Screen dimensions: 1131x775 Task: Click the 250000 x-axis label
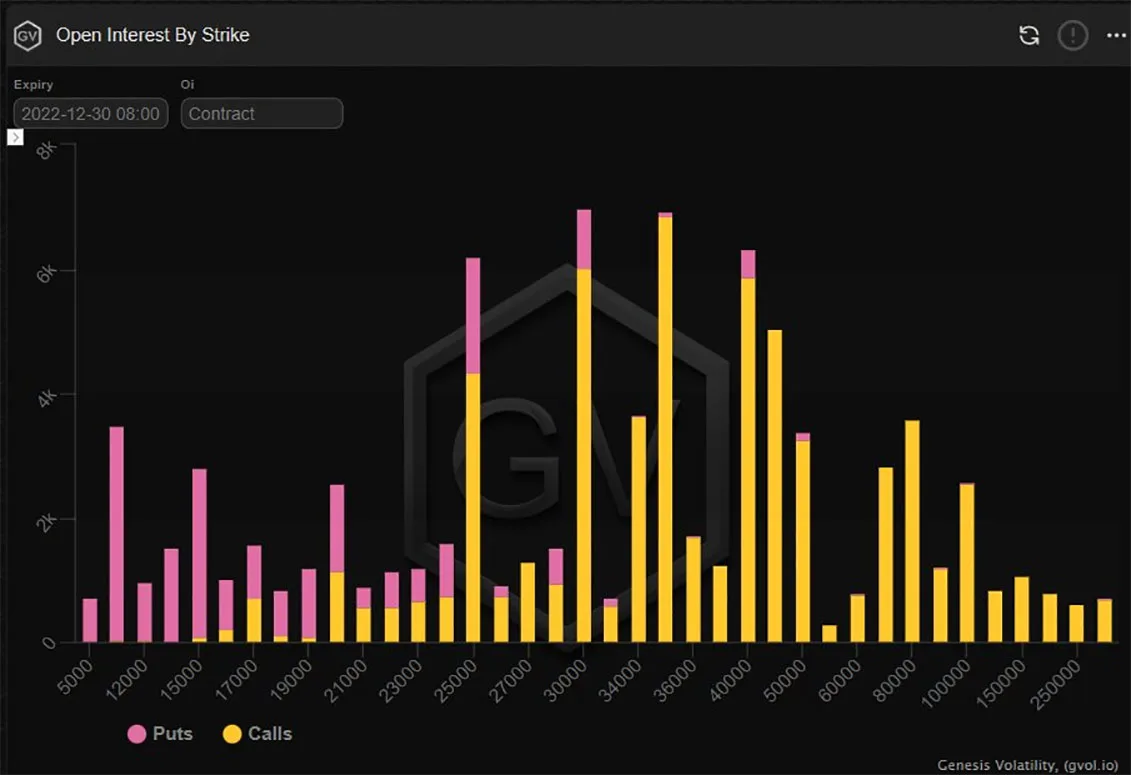(1057, 684)
